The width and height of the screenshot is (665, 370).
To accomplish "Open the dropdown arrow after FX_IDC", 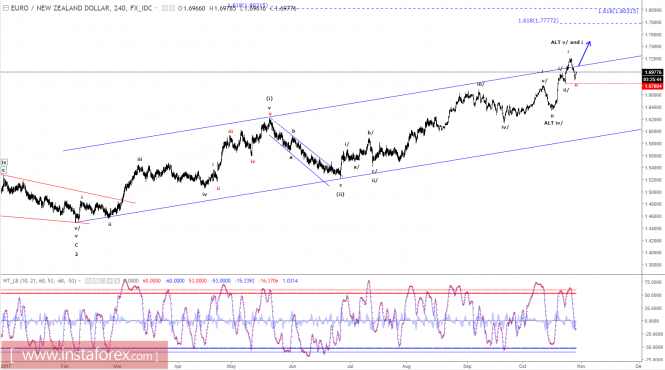I will 156,8.
